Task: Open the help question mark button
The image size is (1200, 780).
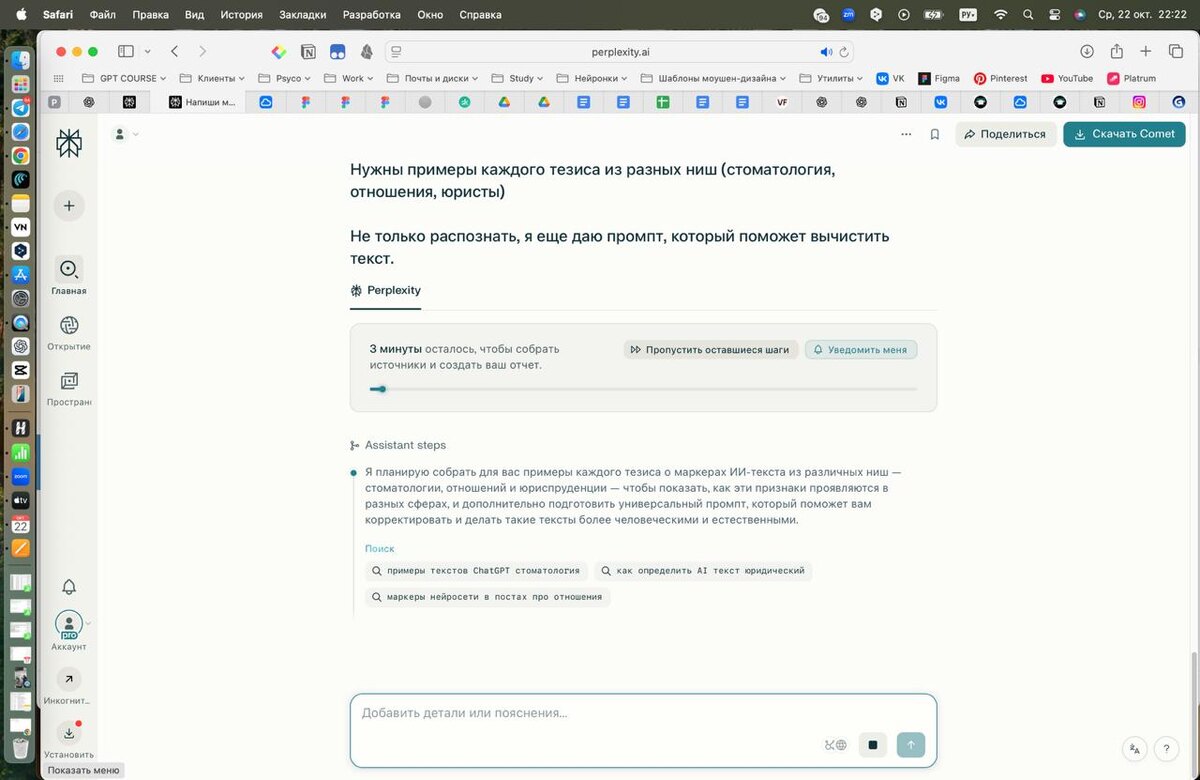Action: point(1166,748)
